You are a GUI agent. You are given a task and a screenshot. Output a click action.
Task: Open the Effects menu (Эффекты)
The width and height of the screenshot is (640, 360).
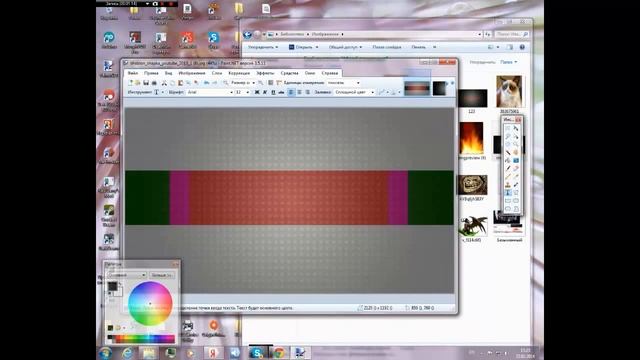(265, 73)
